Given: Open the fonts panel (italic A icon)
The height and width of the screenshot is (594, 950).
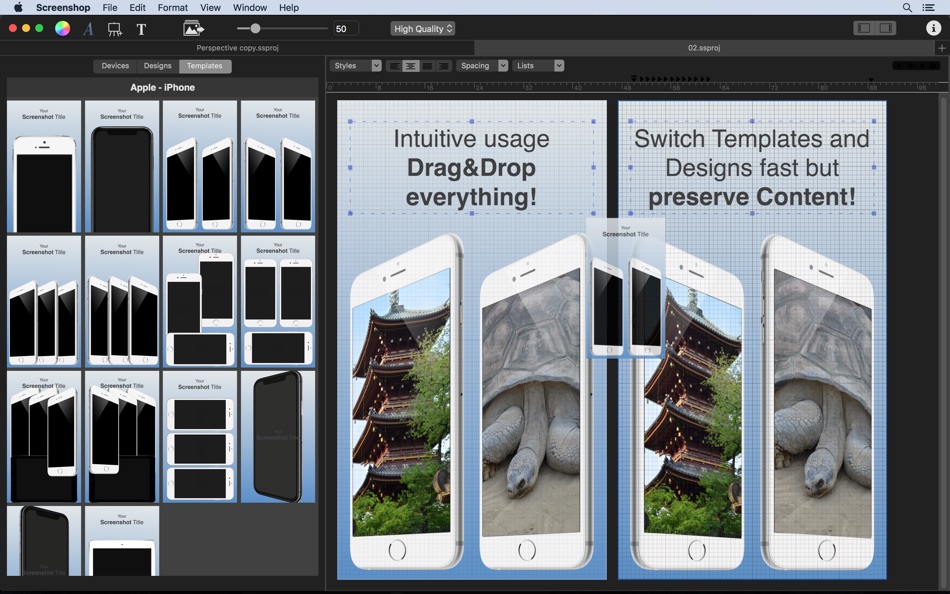Looking at the screenshot, I should point(88,28).
